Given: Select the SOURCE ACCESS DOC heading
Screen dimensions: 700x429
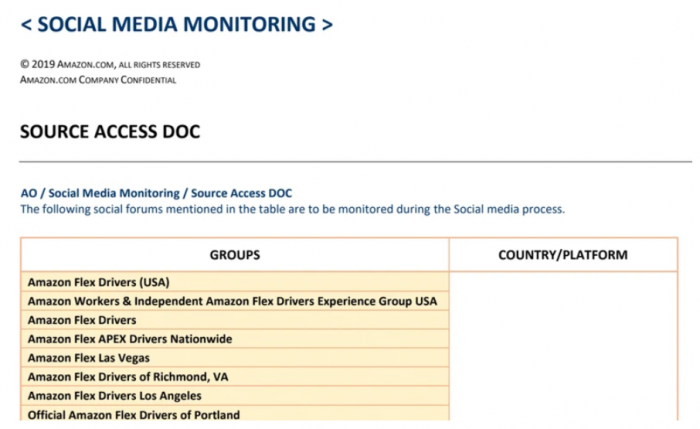Looking at the screenshot, I should point(110,131).
